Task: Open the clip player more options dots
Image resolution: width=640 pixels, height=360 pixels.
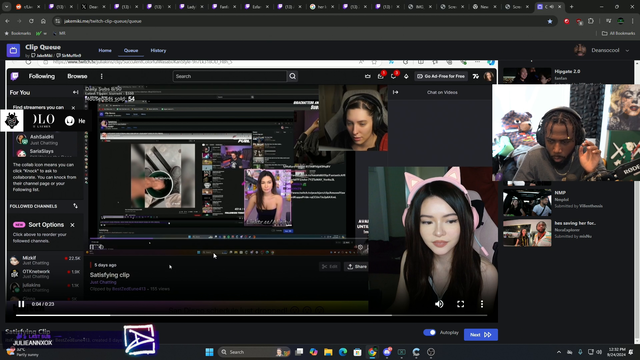Action: [x=482, y=304]
